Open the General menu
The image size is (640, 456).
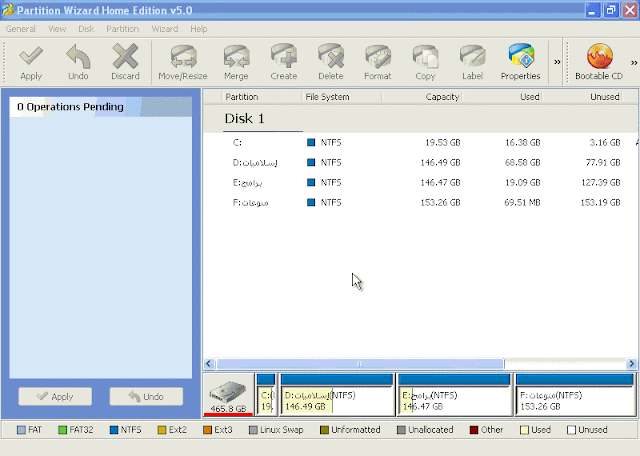(x=20, y=29)
